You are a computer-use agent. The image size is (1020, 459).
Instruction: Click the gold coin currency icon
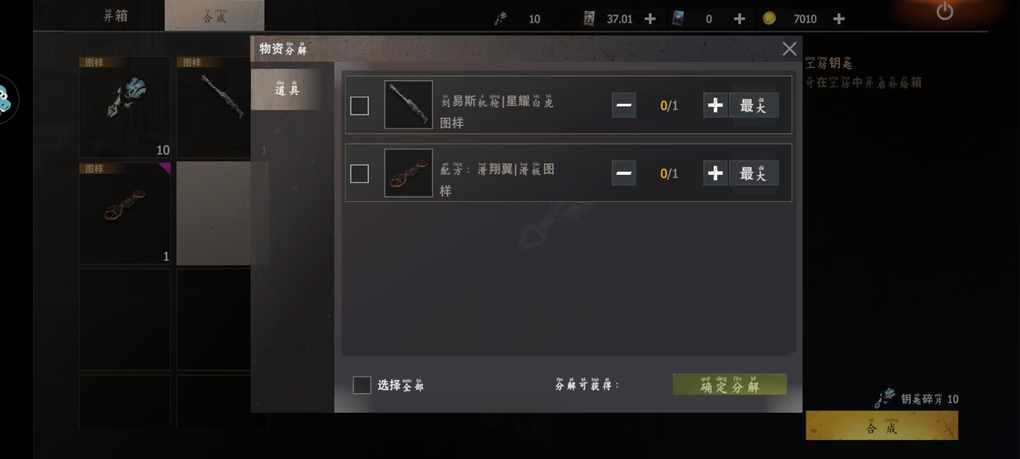point(769,19)
